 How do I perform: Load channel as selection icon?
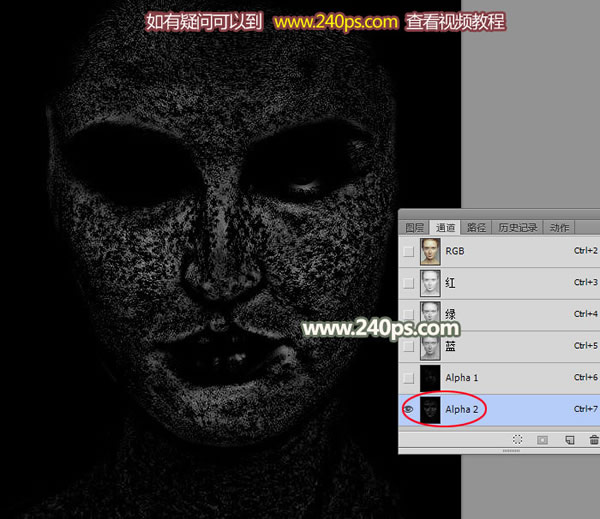click(517, 439)
